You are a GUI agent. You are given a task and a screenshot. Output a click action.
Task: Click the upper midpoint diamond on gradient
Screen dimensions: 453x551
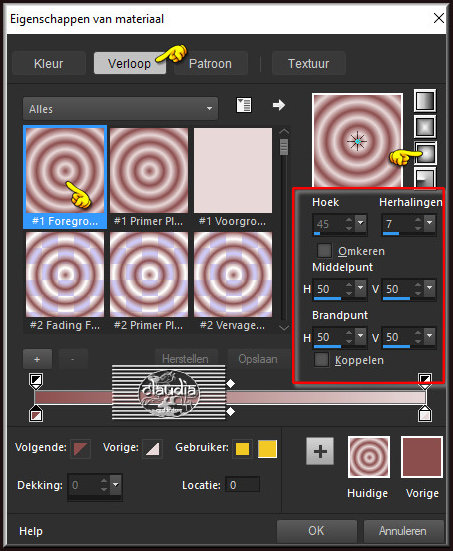pyautogui.click(x=231, y=384)
